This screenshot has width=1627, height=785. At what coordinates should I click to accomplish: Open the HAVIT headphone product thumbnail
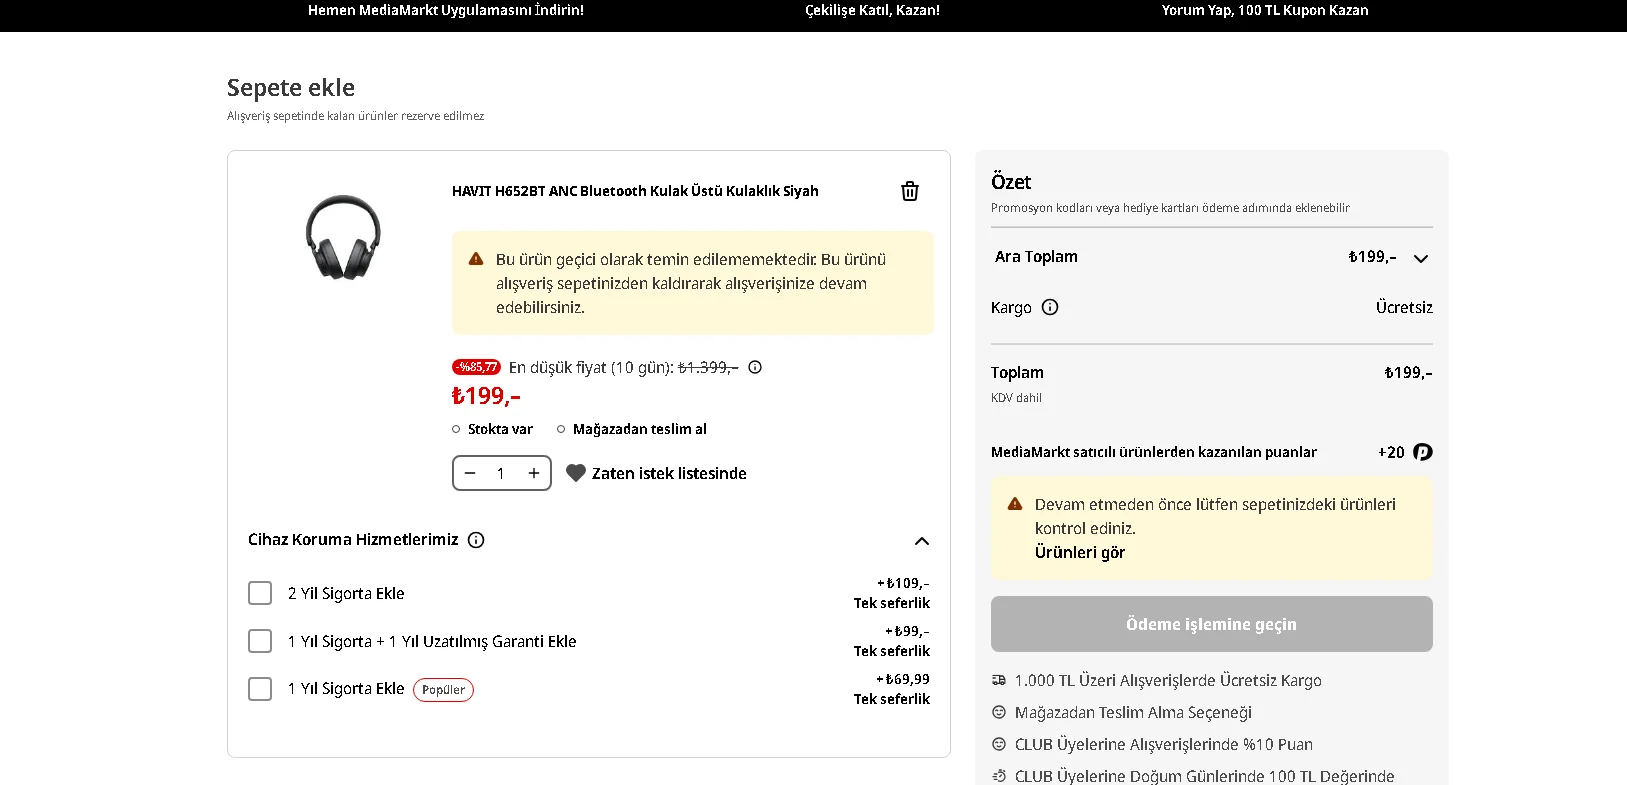(343, 237)
